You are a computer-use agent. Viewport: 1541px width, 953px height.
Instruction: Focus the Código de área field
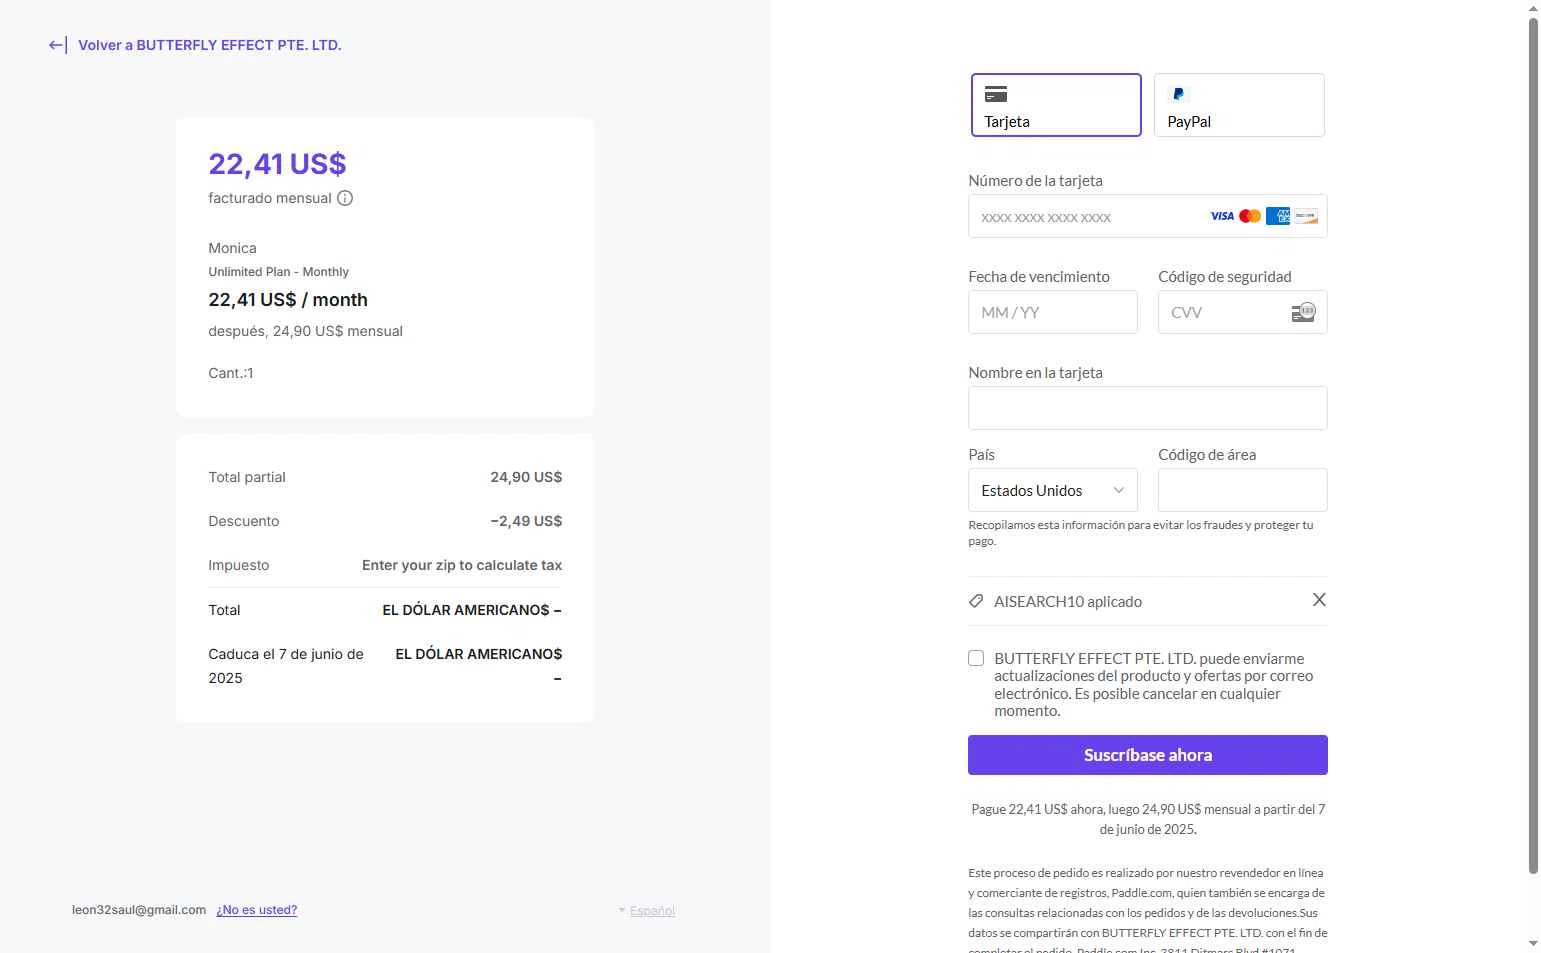coord(1243,490)
